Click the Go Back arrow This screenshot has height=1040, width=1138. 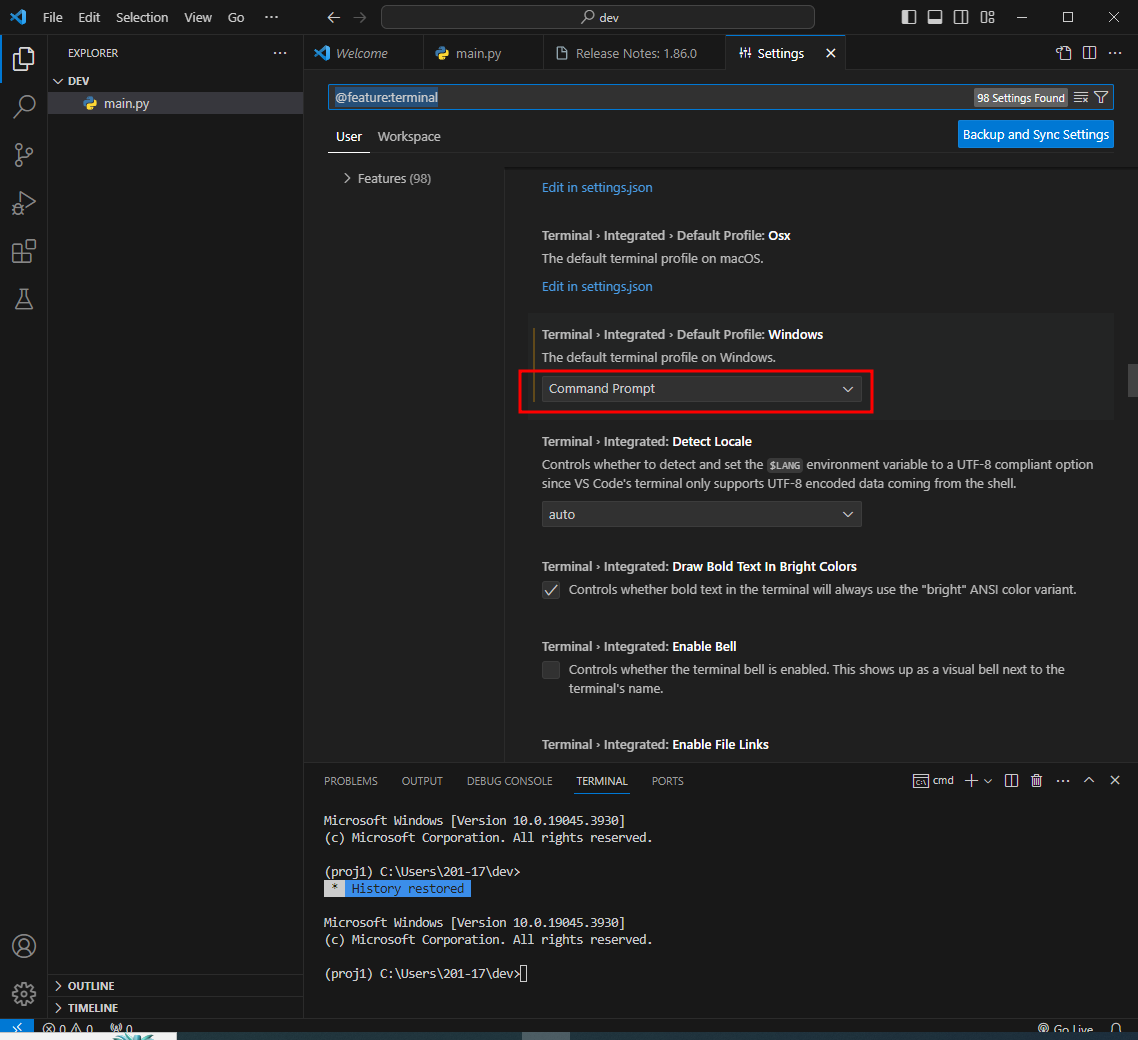click(333, 17)
